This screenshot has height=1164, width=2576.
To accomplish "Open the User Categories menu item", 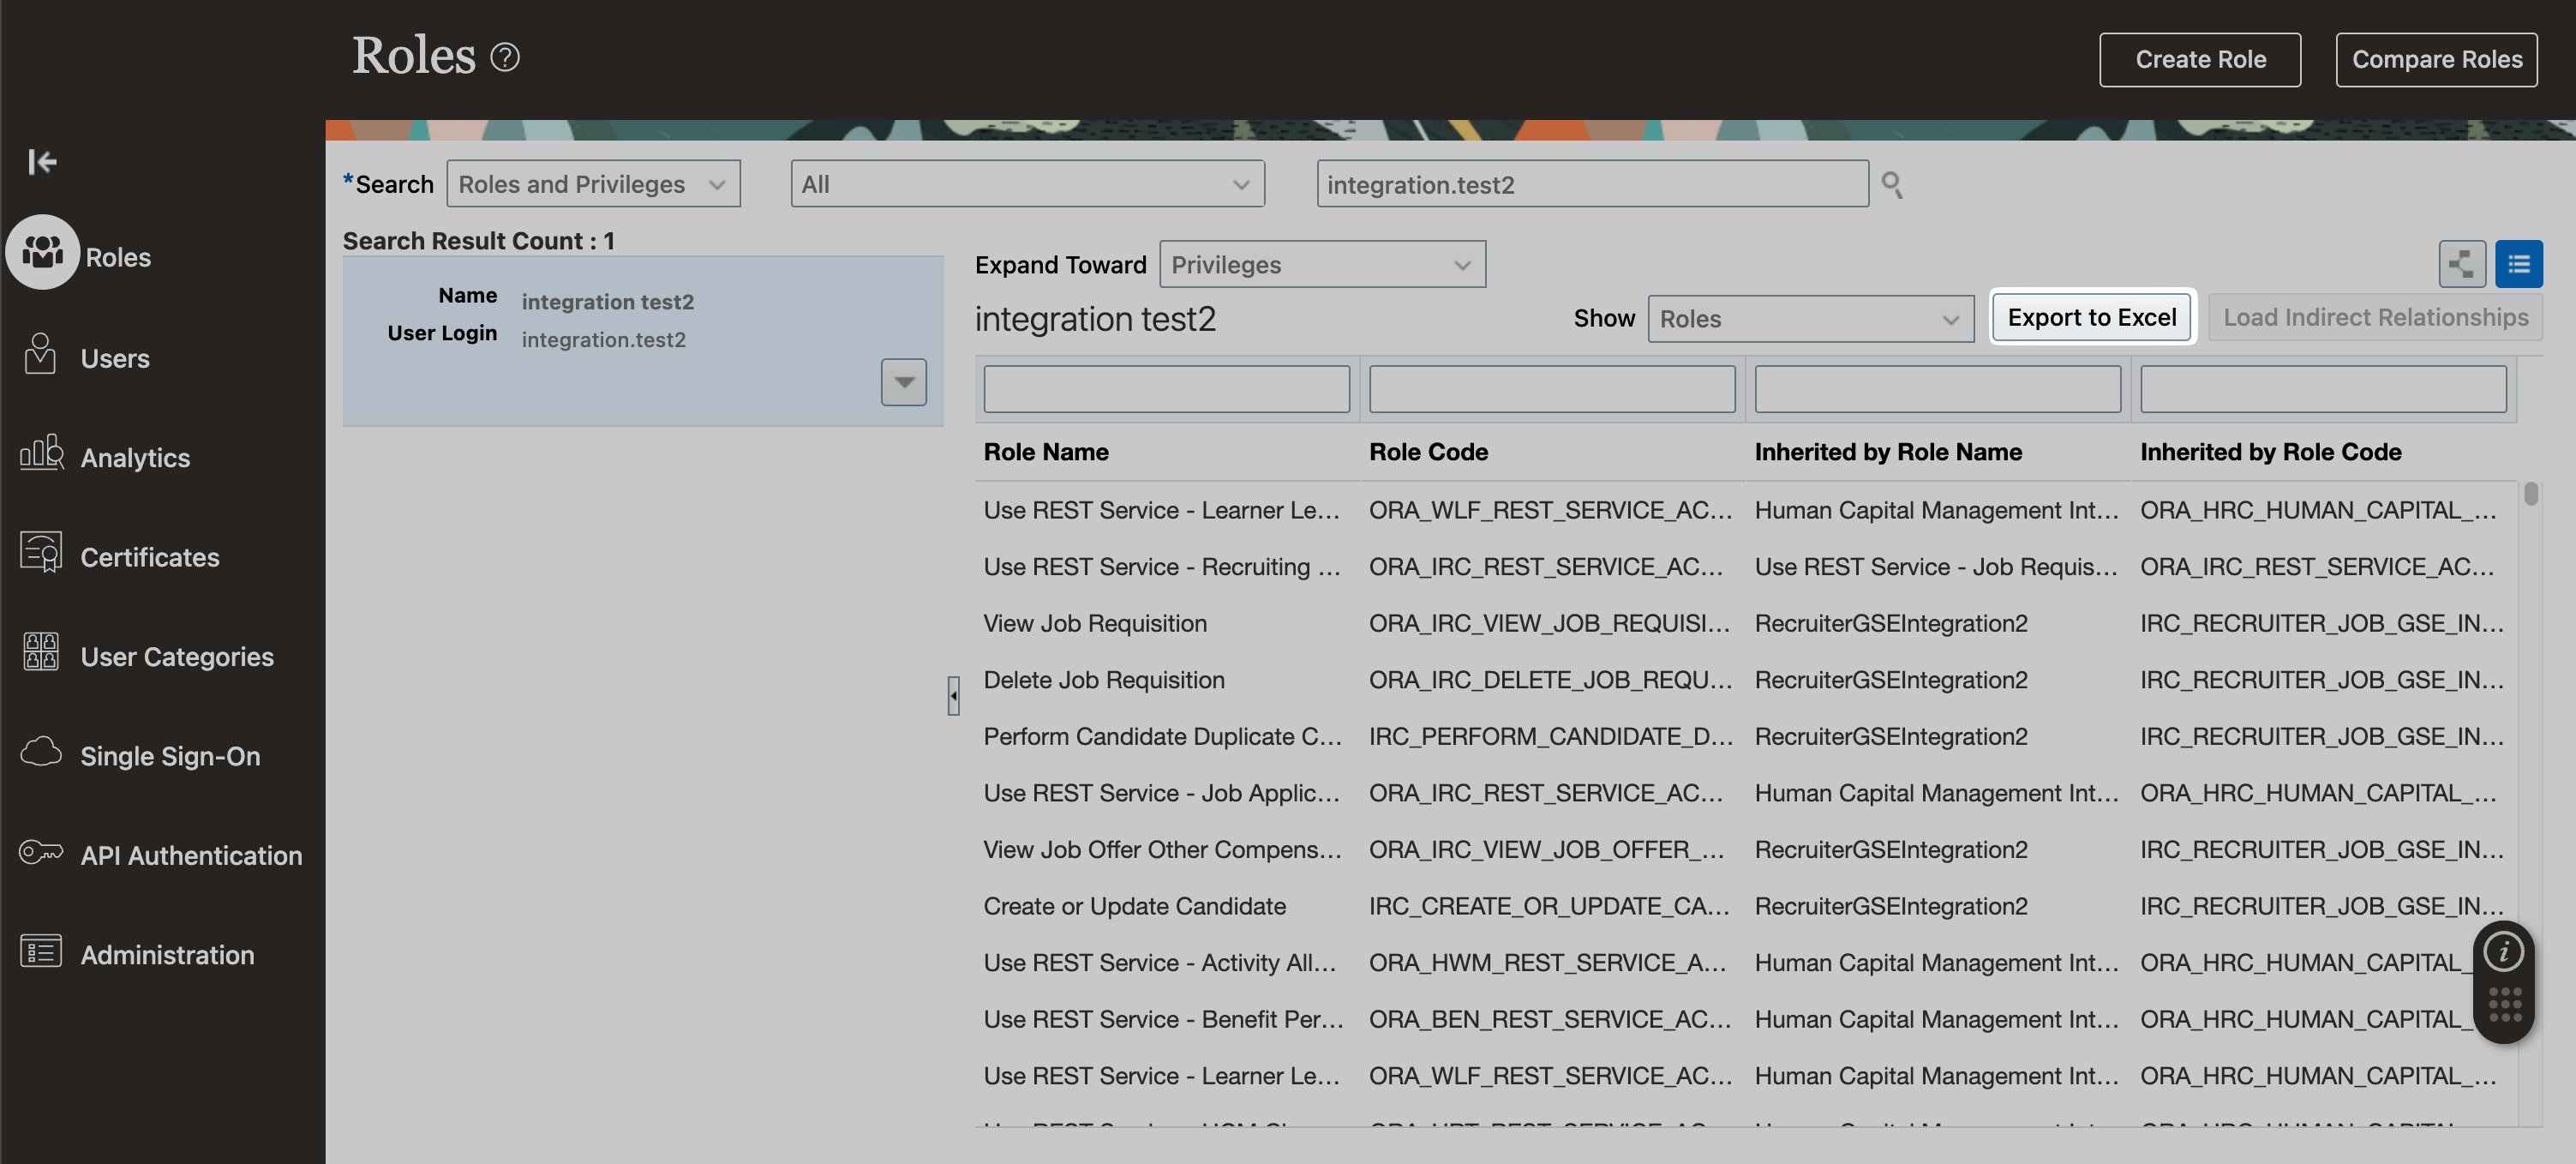I will [177, 656].
